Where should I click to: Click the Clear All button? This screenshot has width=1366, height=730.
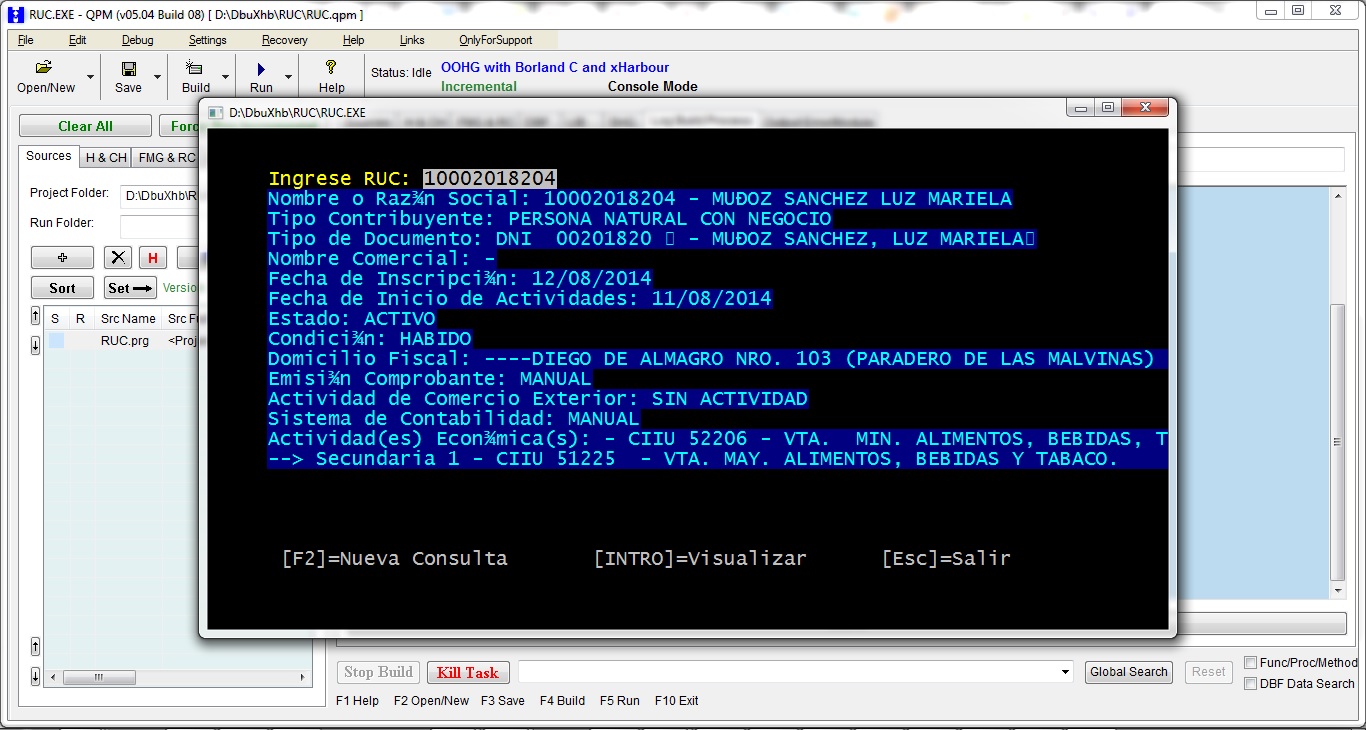click(85, 126)
